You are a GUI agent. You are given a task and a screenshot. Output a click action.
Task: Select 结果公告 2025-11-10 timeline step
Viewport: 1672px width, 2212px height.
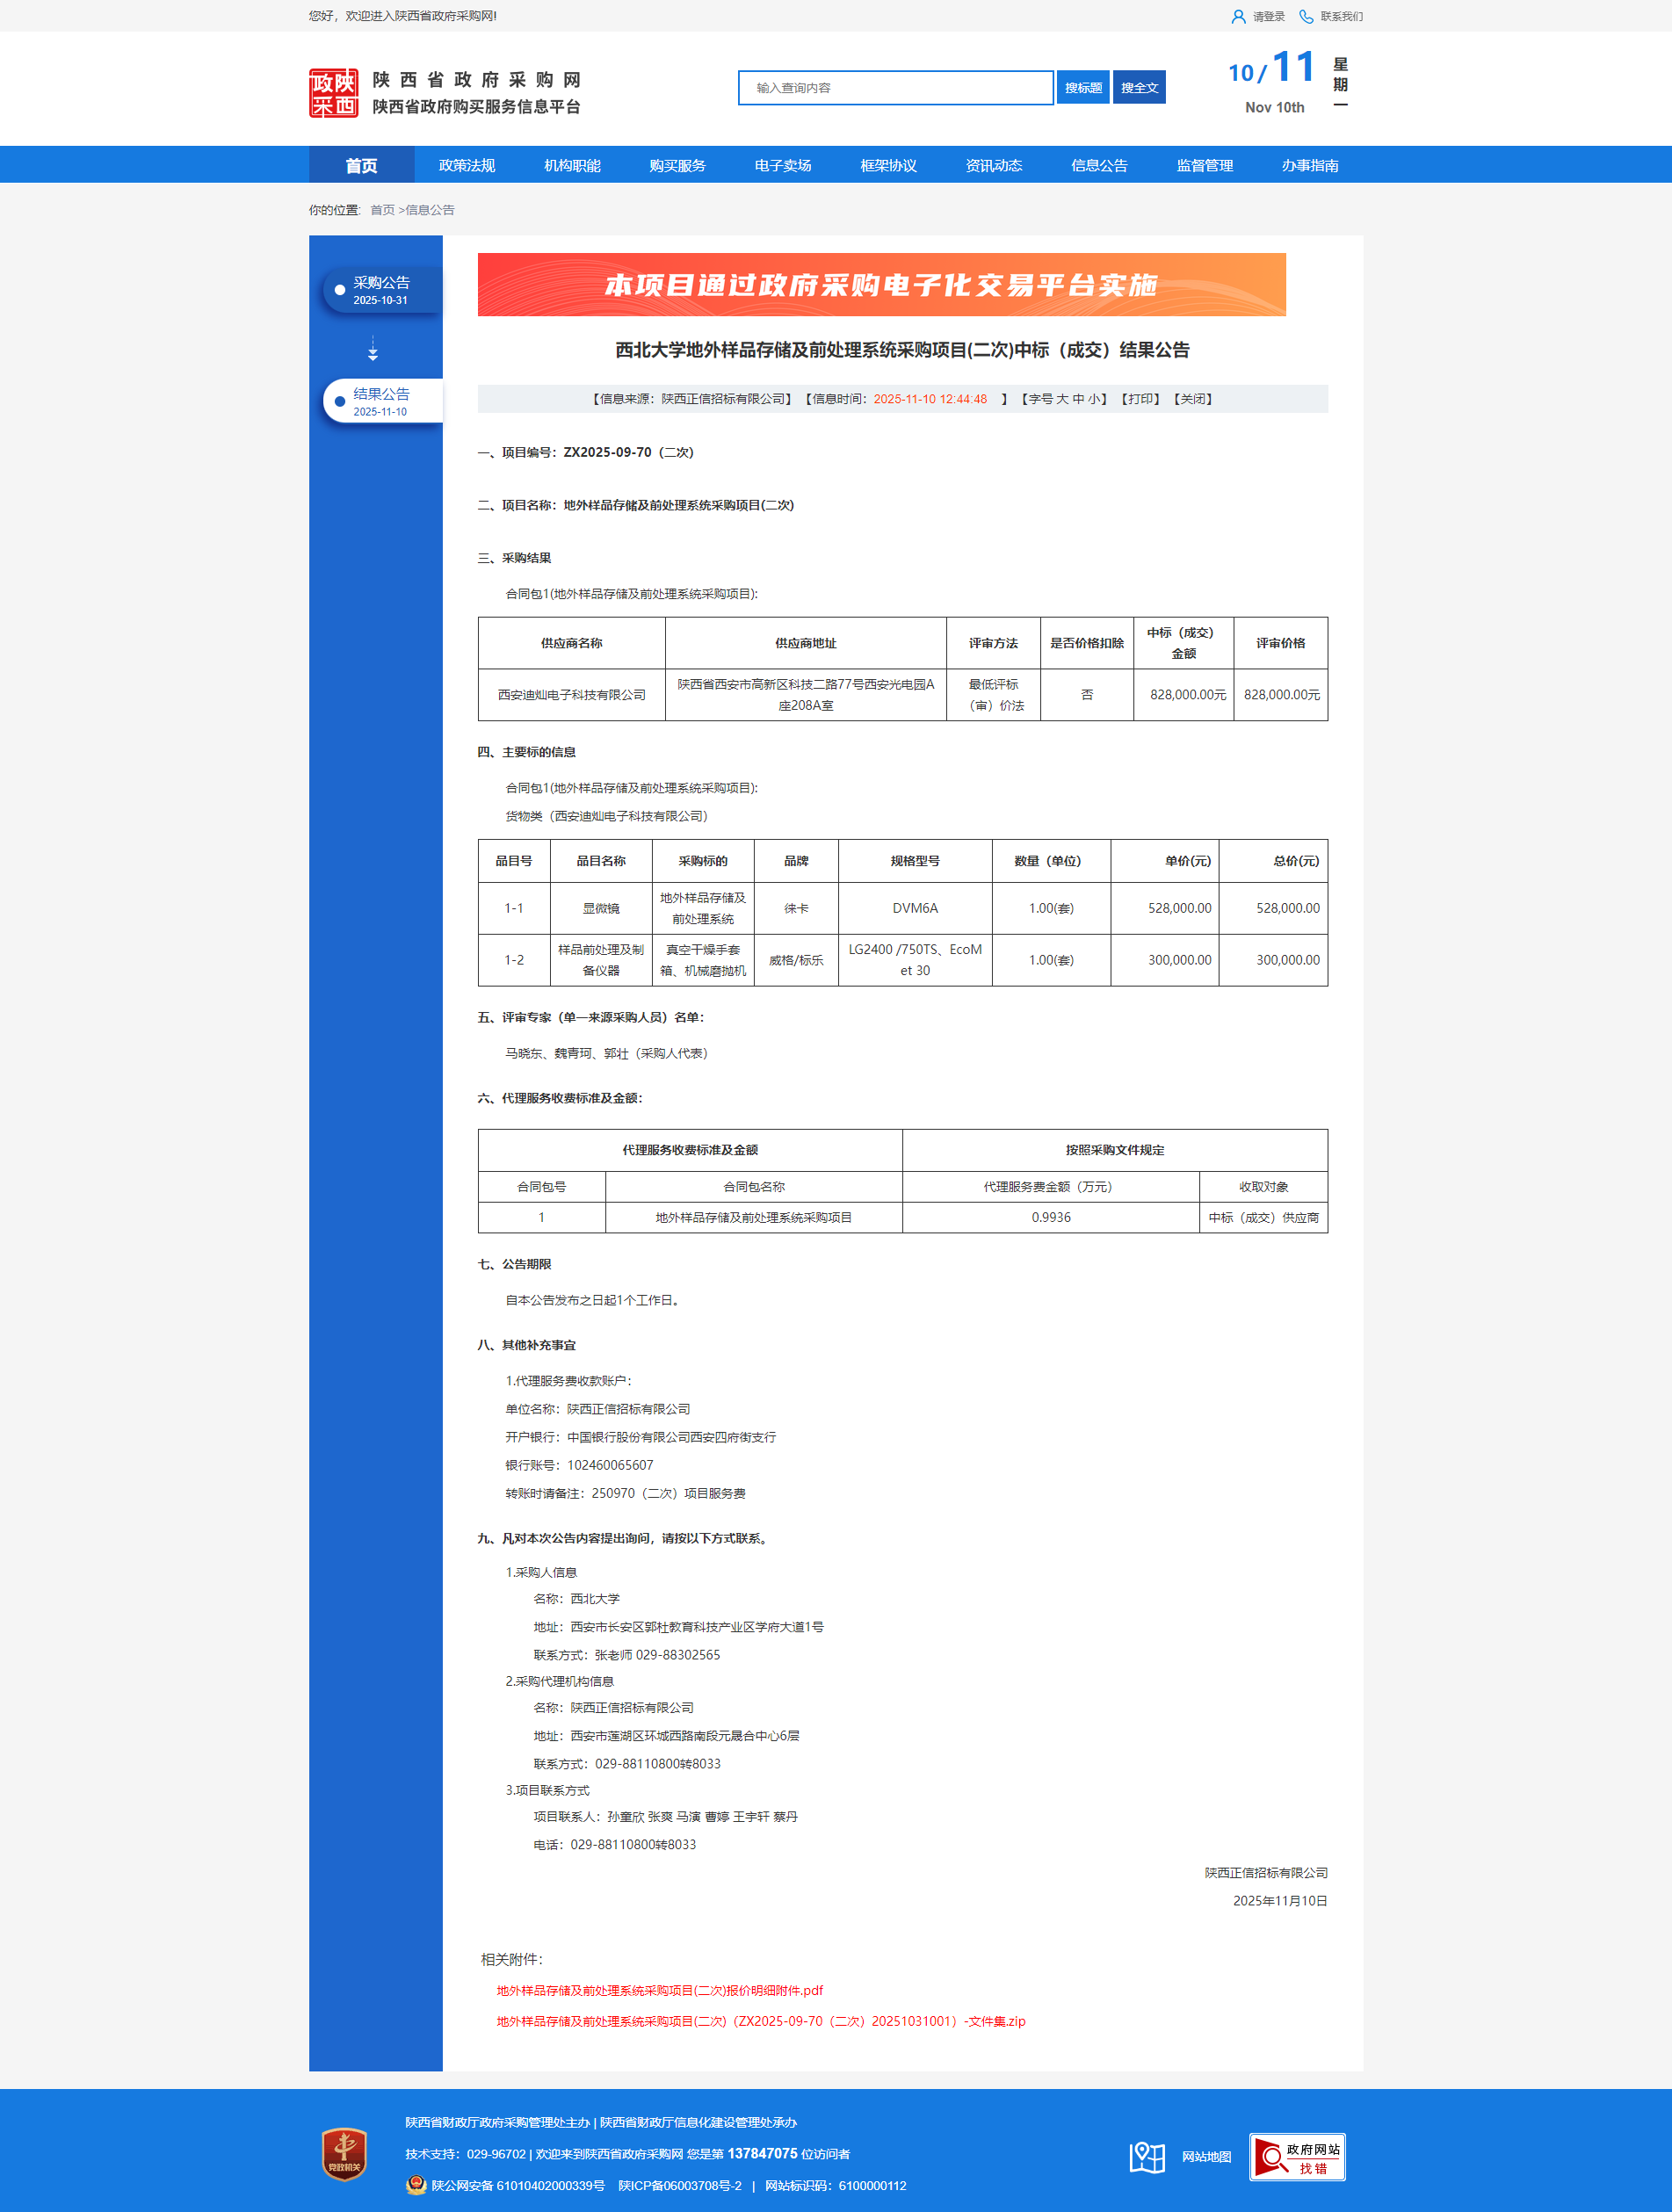point(381,402)
